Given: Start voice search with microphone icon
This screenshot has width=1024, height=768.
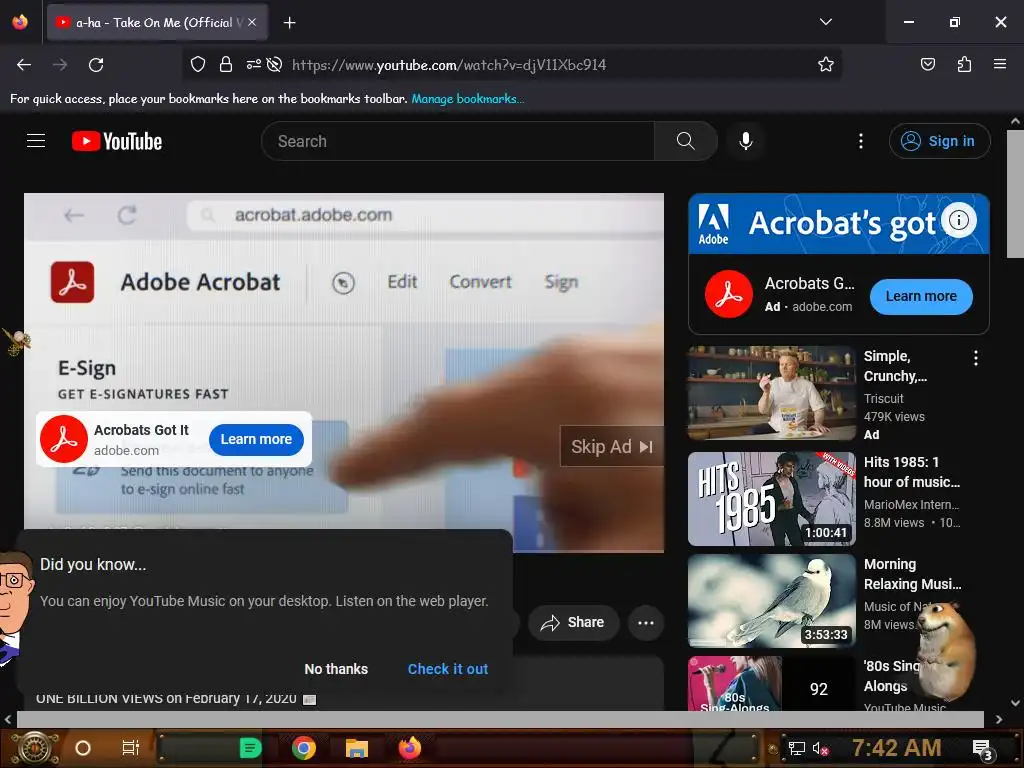Looking at the screenshot, I should point(746,141).
